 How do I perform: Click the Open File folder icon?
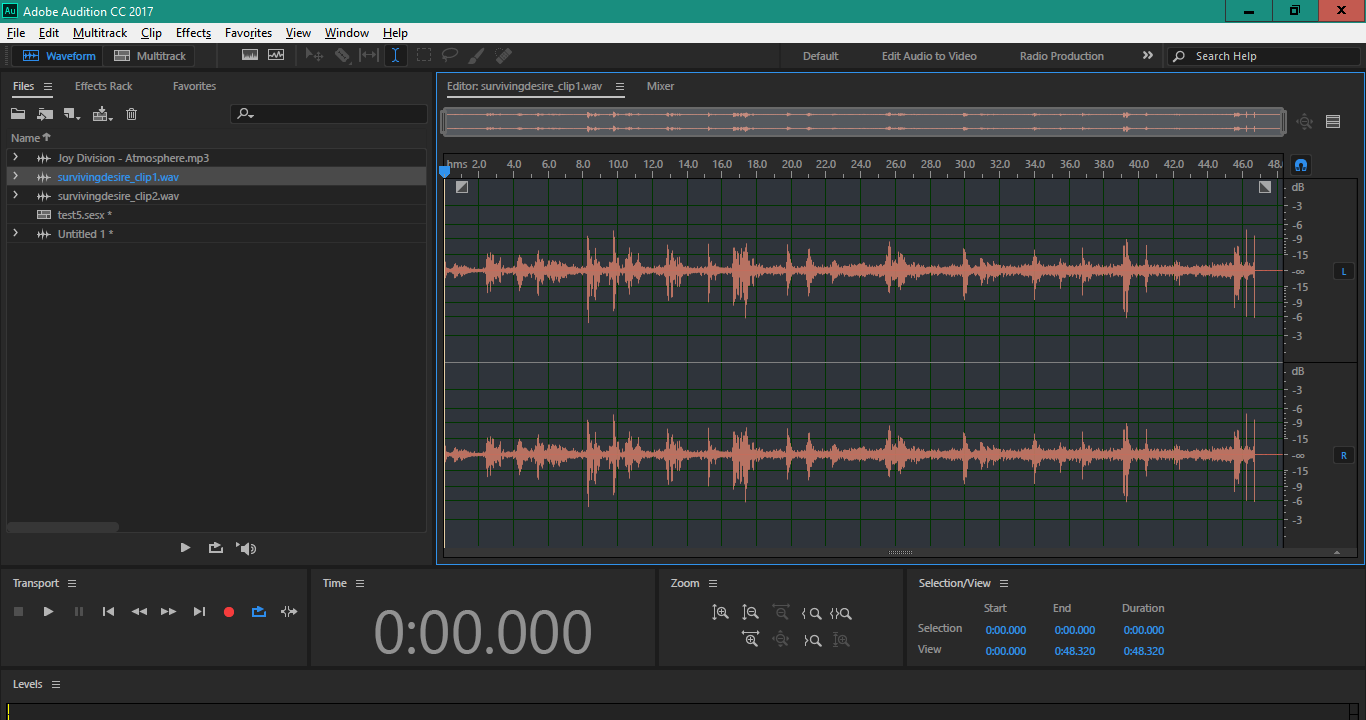(x=18, y=114)
